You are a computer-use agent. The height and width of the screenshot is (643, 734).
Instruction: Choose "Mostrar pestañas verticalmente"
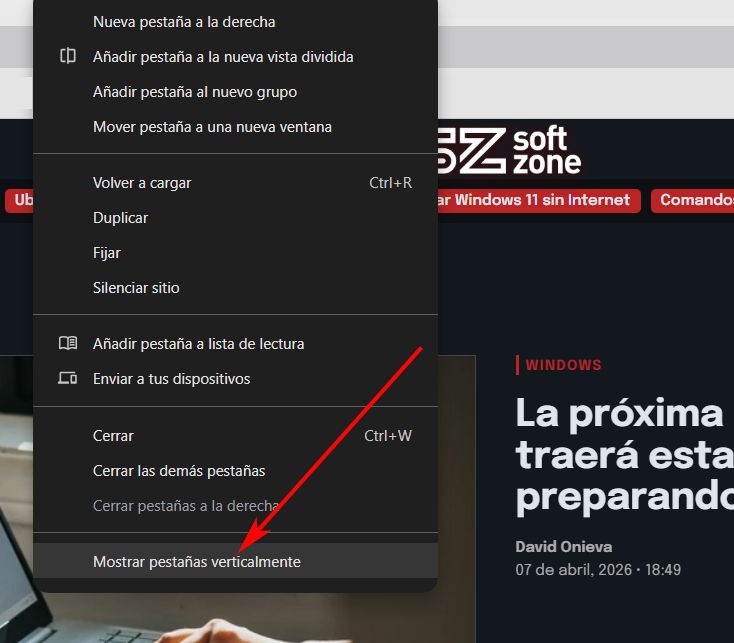(235, 561)
